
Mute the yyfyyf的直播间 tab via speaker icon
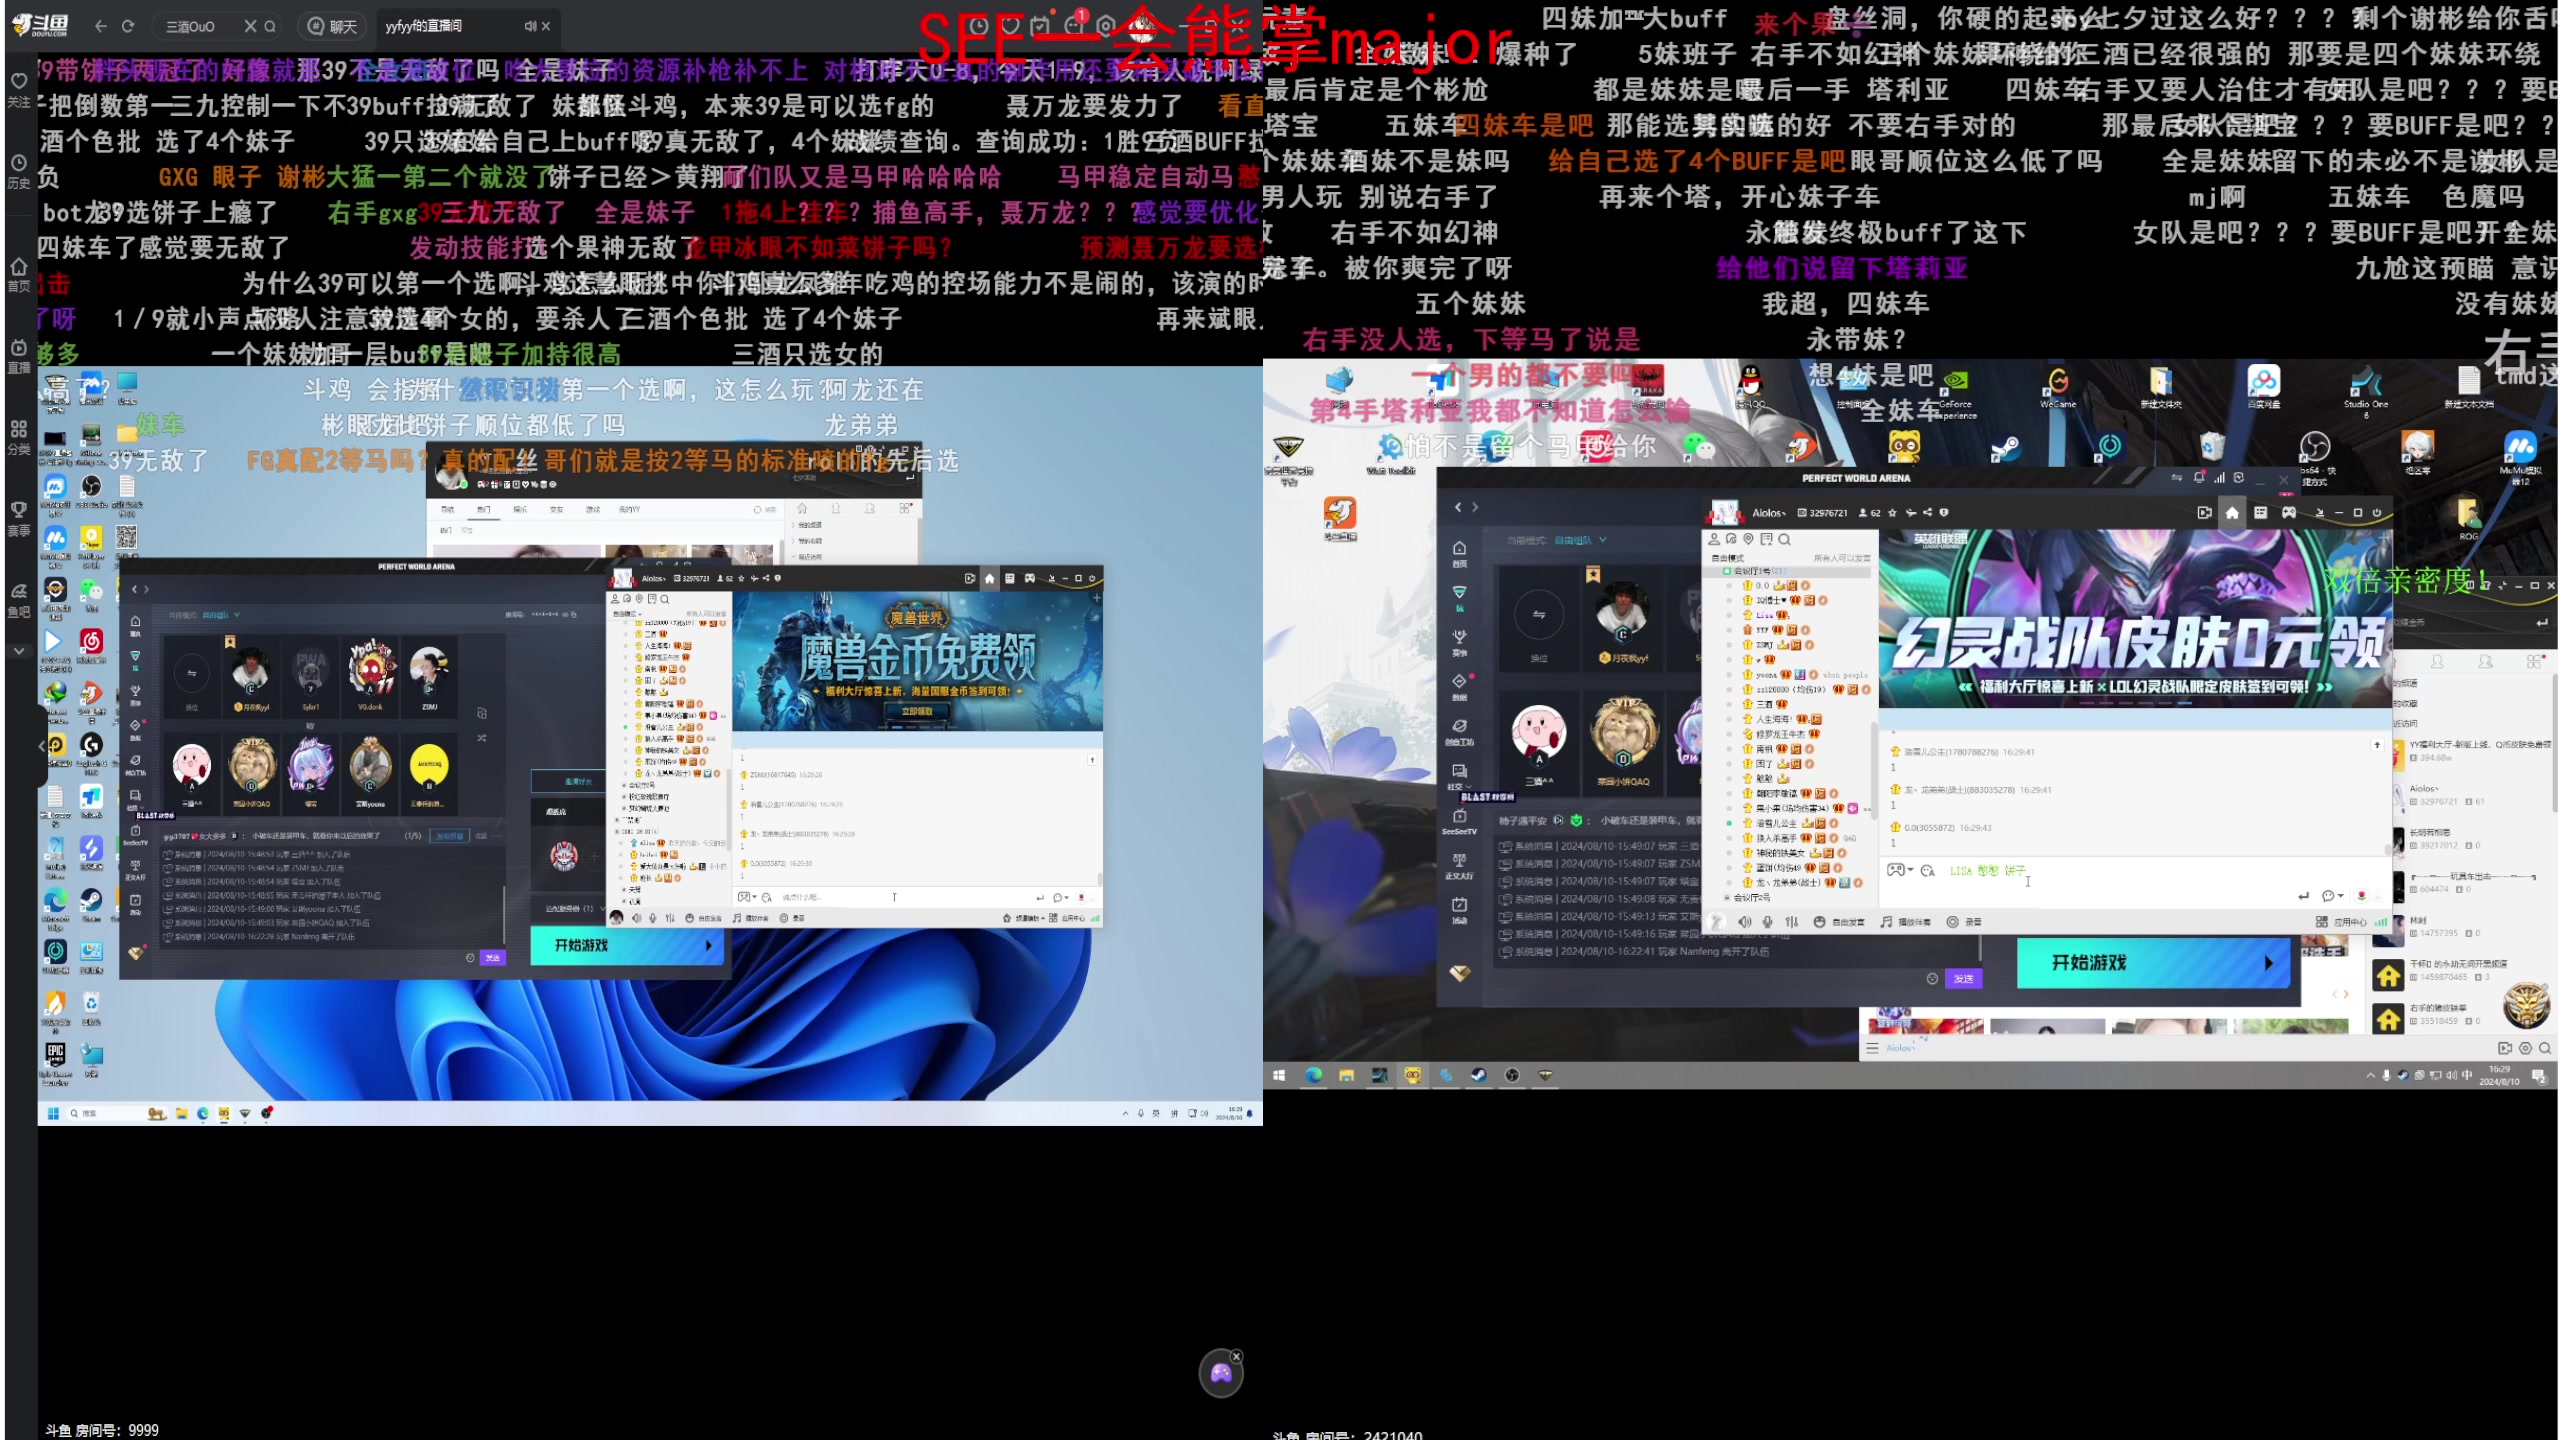530,26
